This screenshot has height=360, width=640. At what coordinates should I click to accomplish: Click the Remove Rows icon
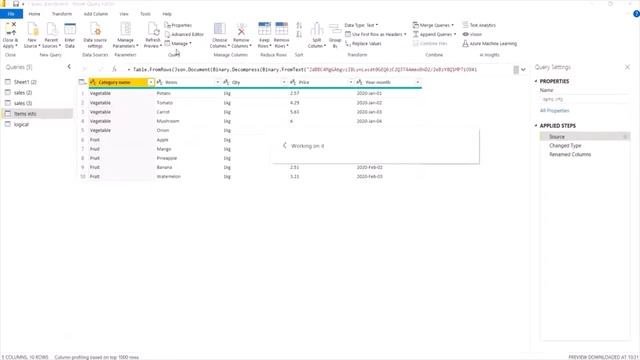point(282,30)
